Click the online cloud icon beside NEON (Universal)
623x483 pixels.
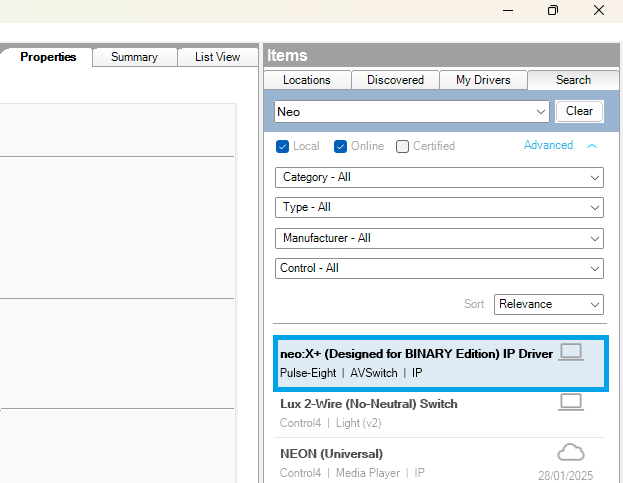click(571, 452)
